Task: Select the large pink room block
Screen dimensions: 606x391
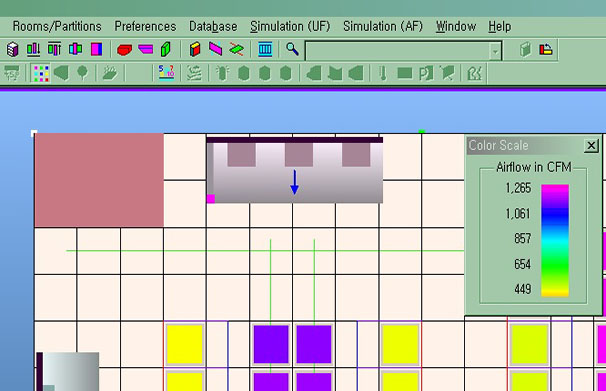Action: [x=99, y=180]
